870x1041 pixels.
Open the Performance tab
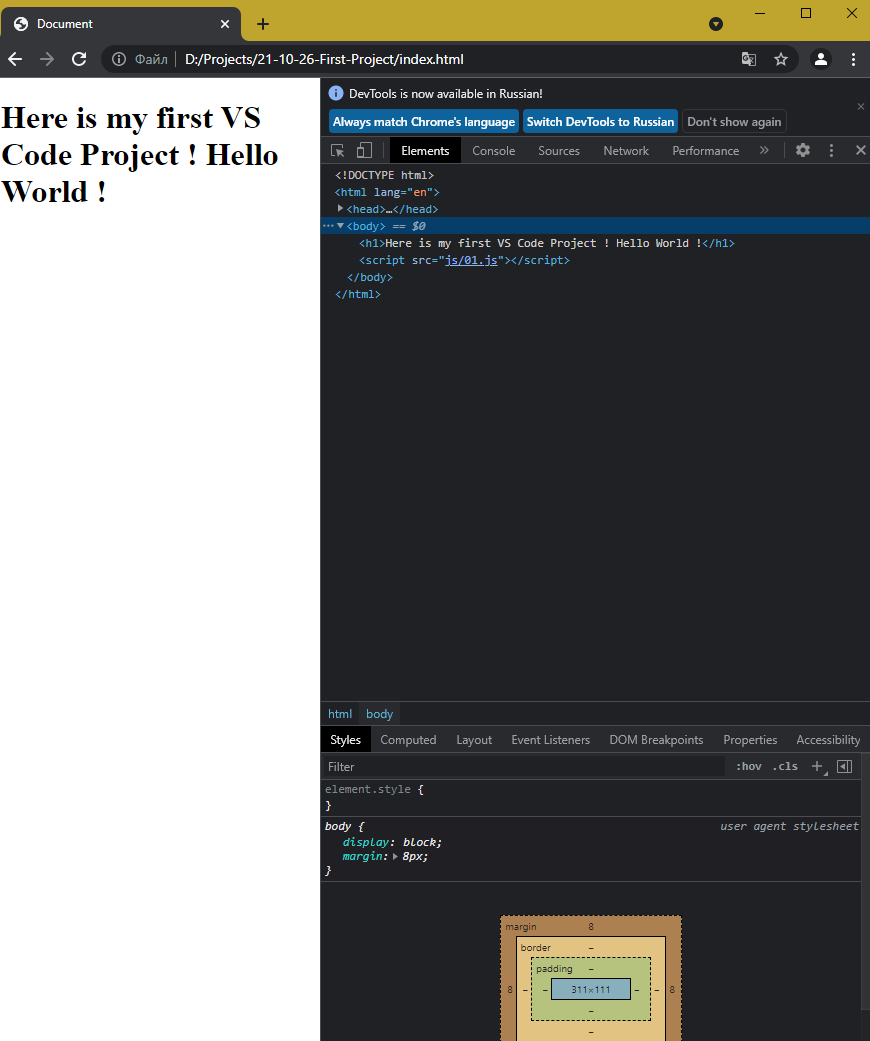(x=705, y=151)
